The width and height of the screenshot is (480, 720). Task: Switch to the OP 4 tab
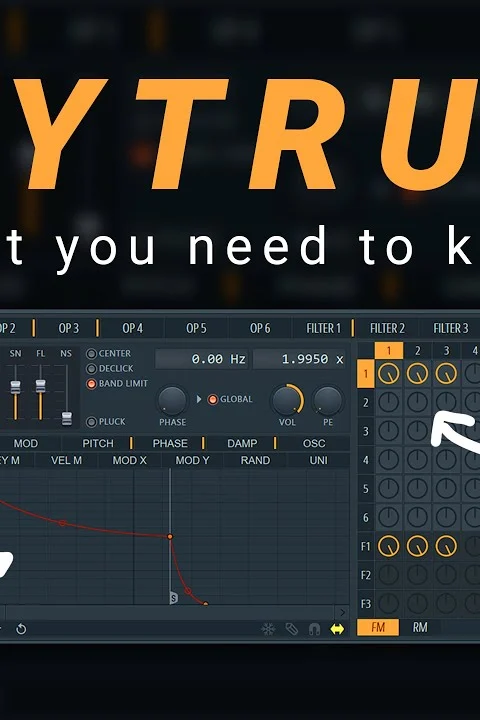(x=132, y=328)
